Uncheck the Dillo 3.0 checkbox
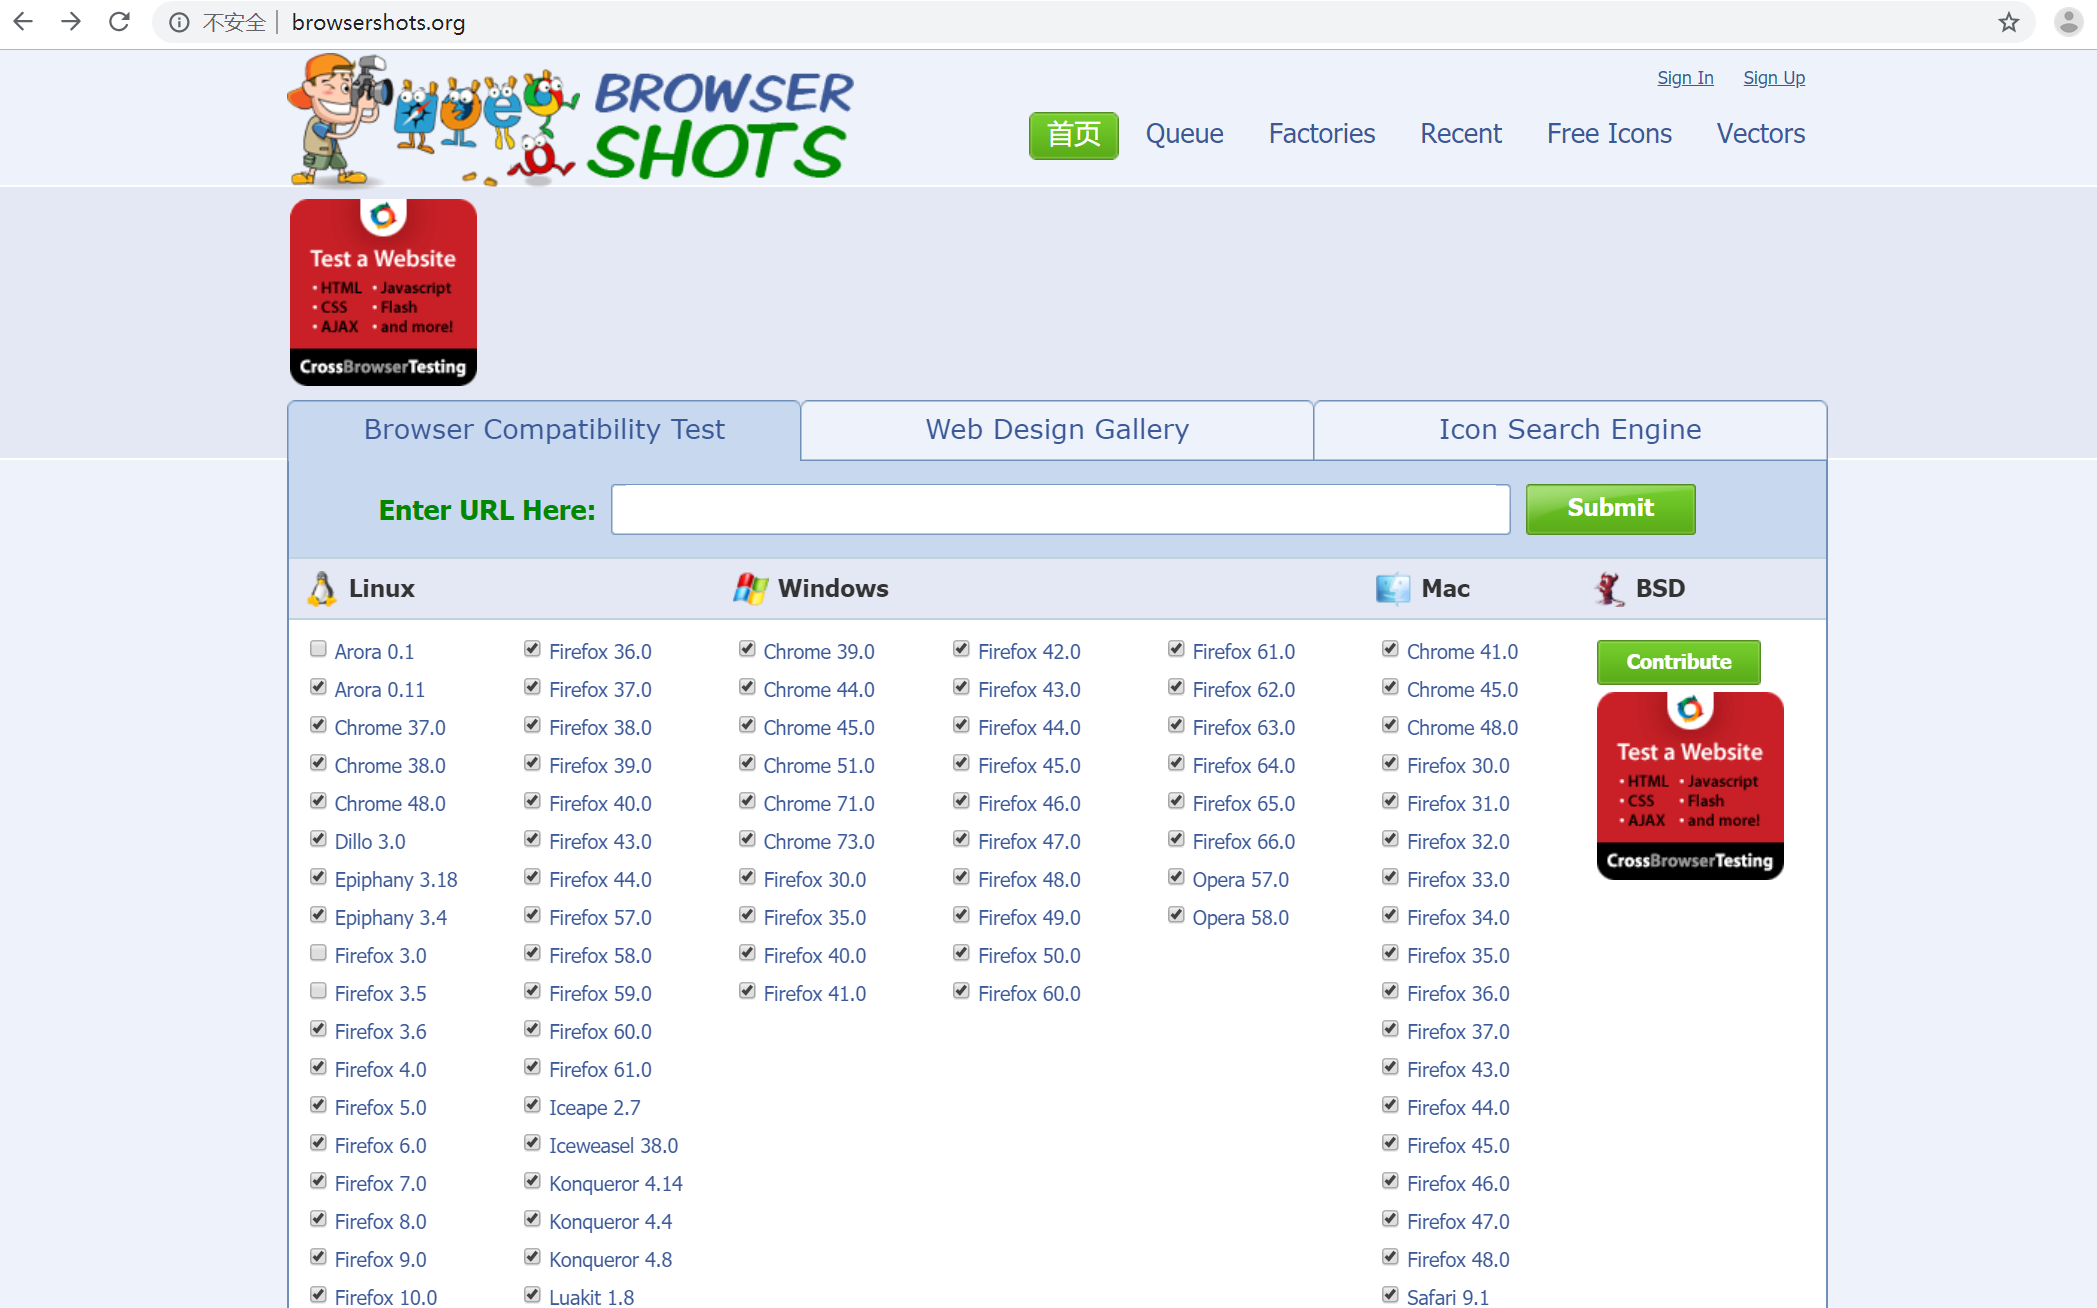The height and width of the screenshot is (1308, 2097). [318, 839]
